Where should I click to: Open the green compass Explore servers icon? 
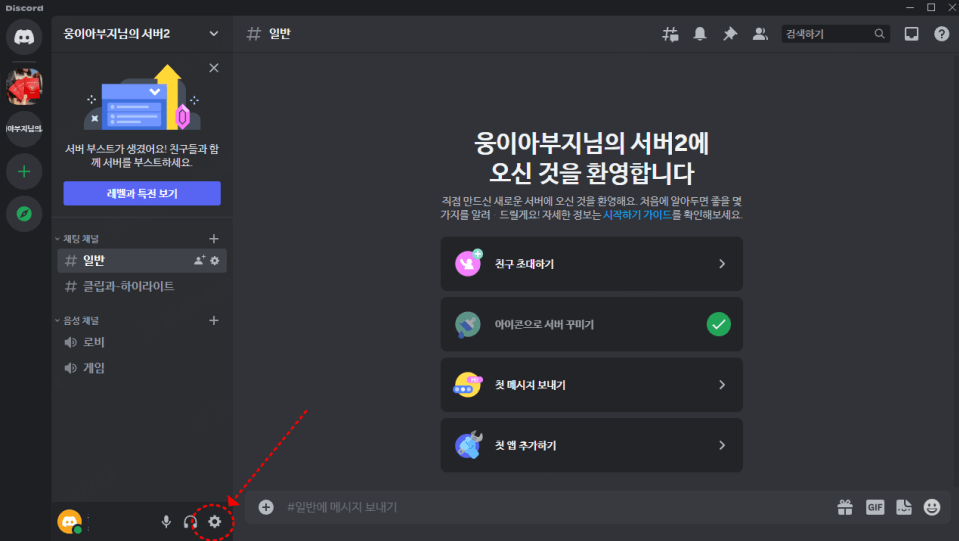point(24,214)
